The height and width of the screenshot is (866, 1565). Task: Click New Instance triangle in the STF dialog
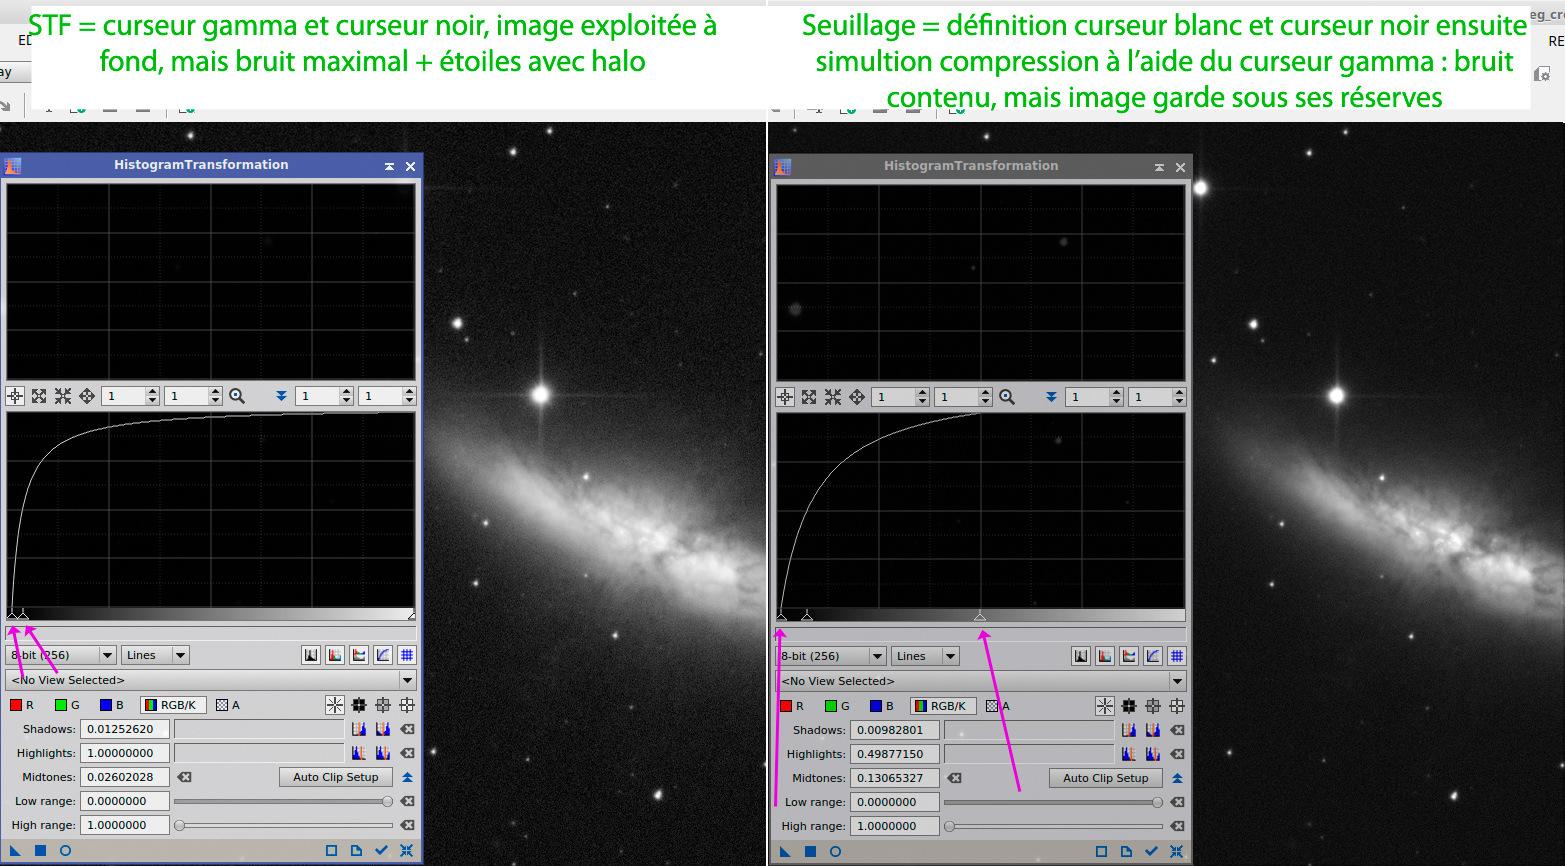[15, 851]
